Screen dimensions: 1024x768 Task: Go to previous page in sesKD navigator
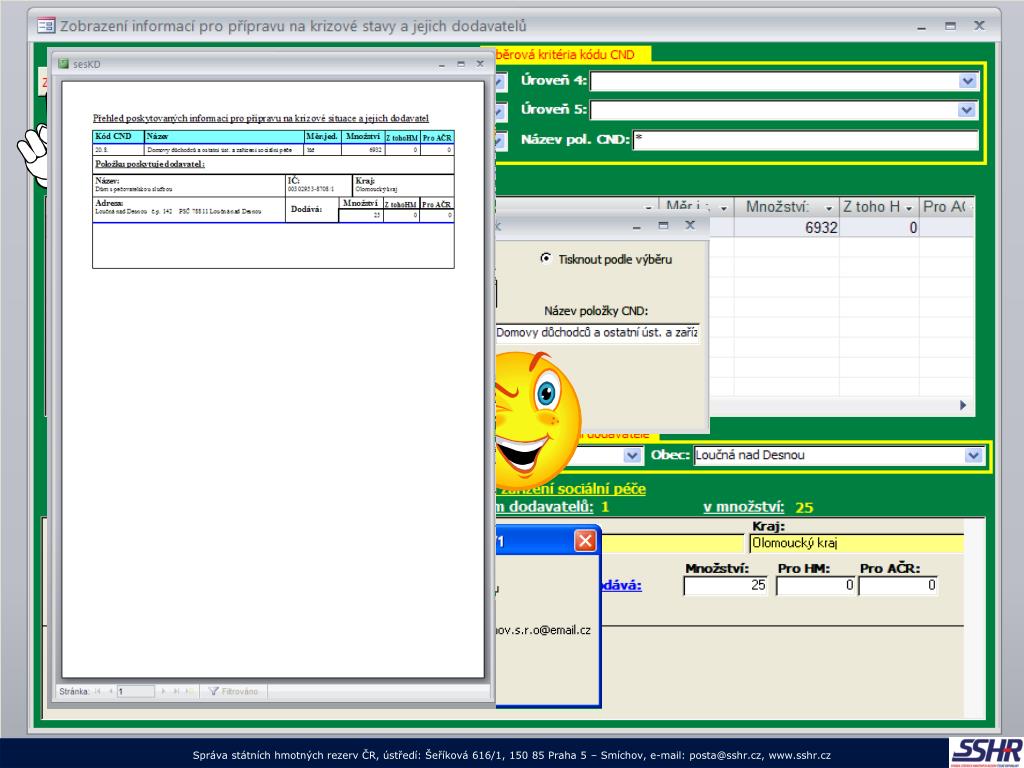(x=110, y=691)
